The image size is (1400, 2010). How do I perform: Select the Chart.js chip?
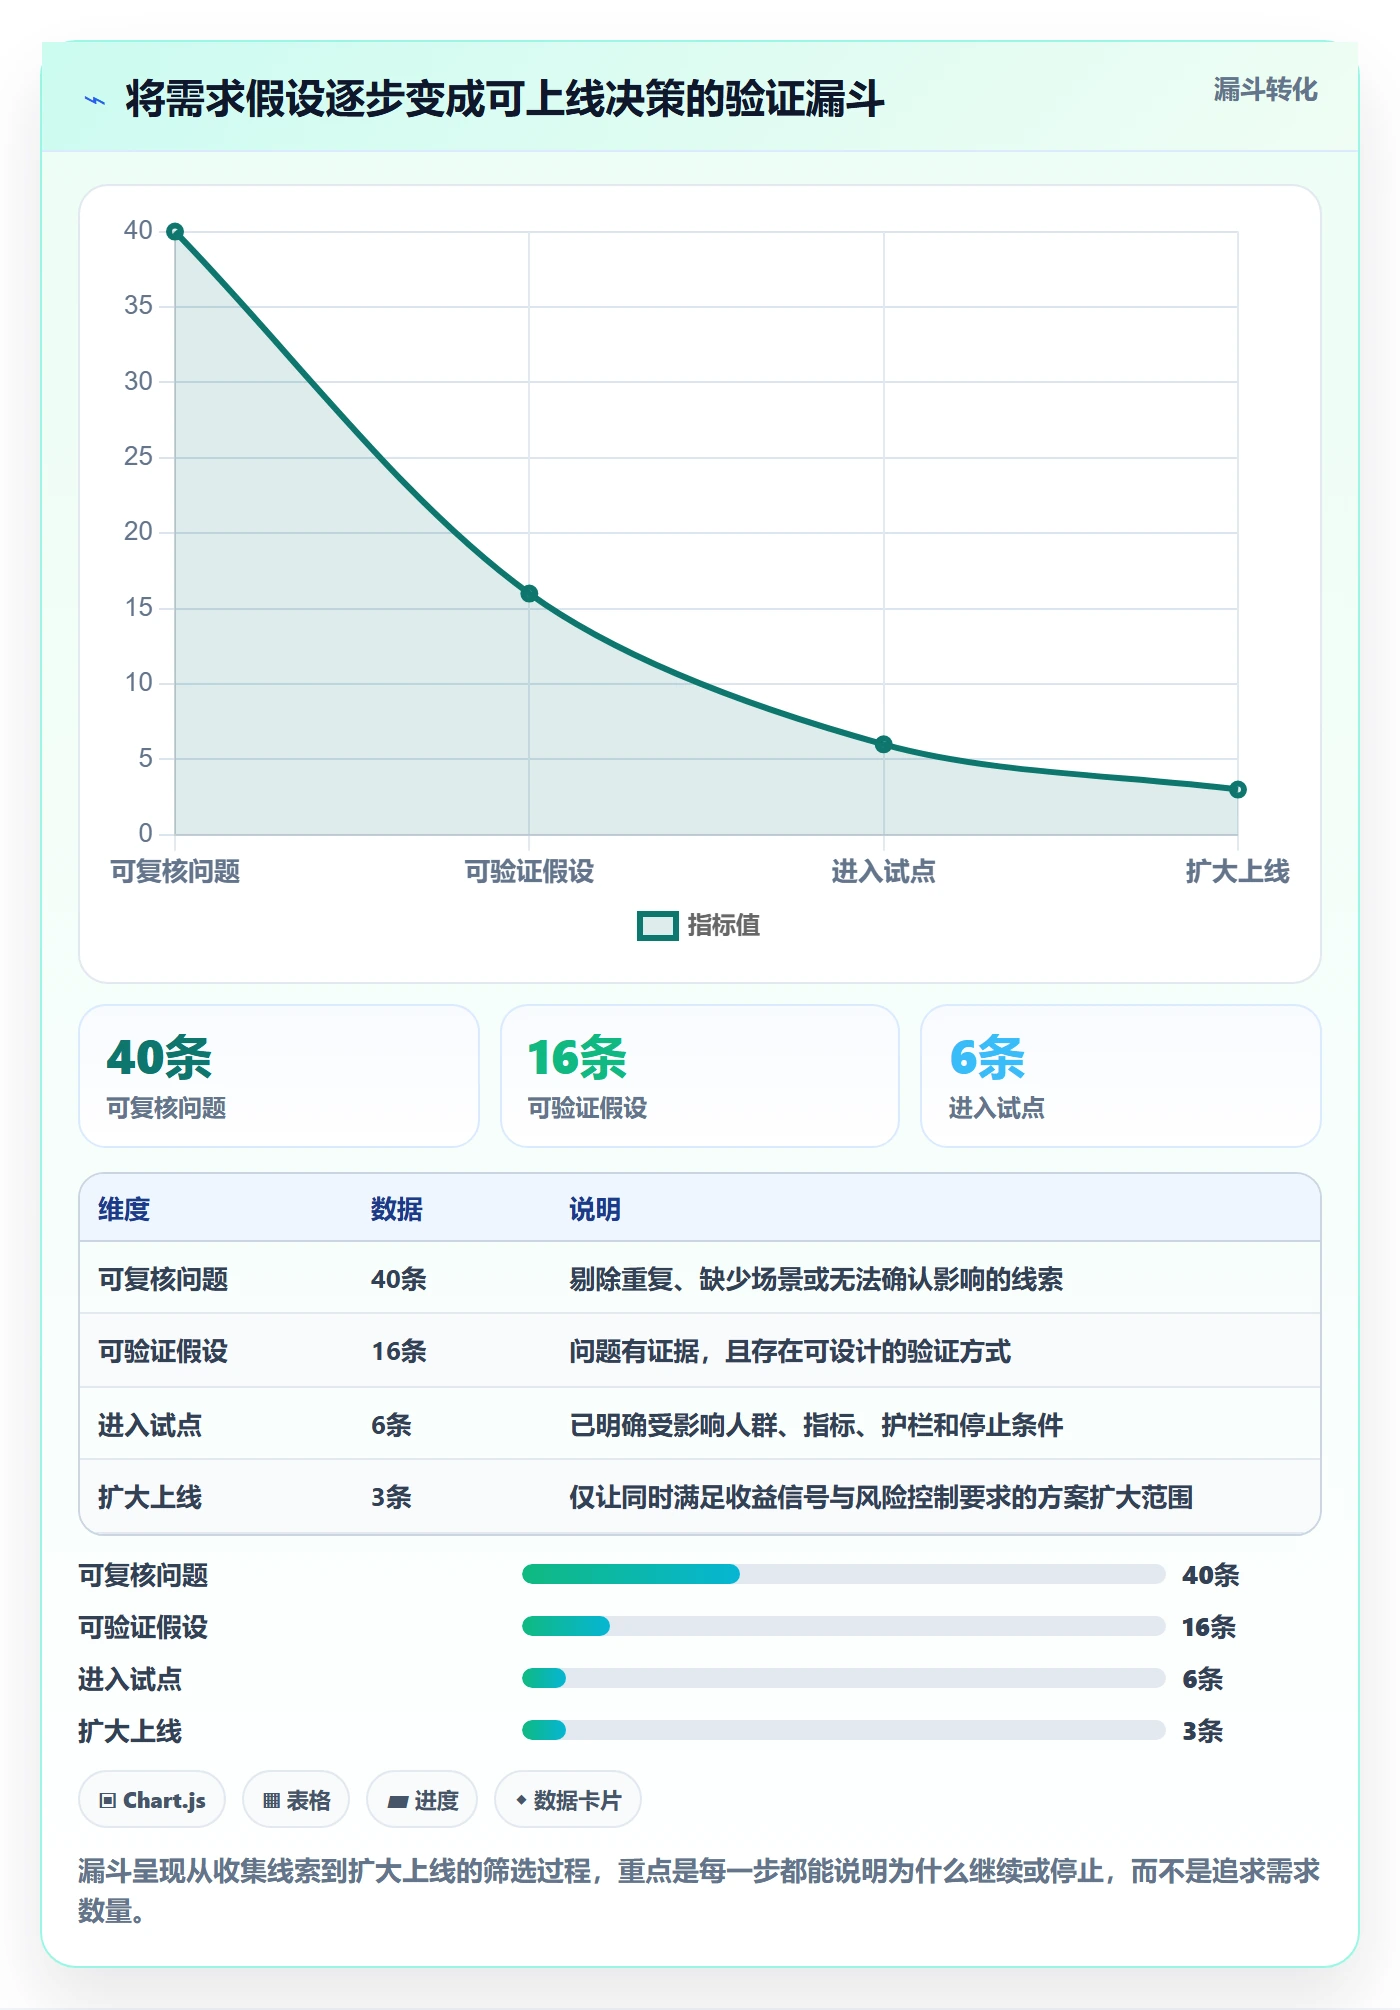[x=152, y=1801]
